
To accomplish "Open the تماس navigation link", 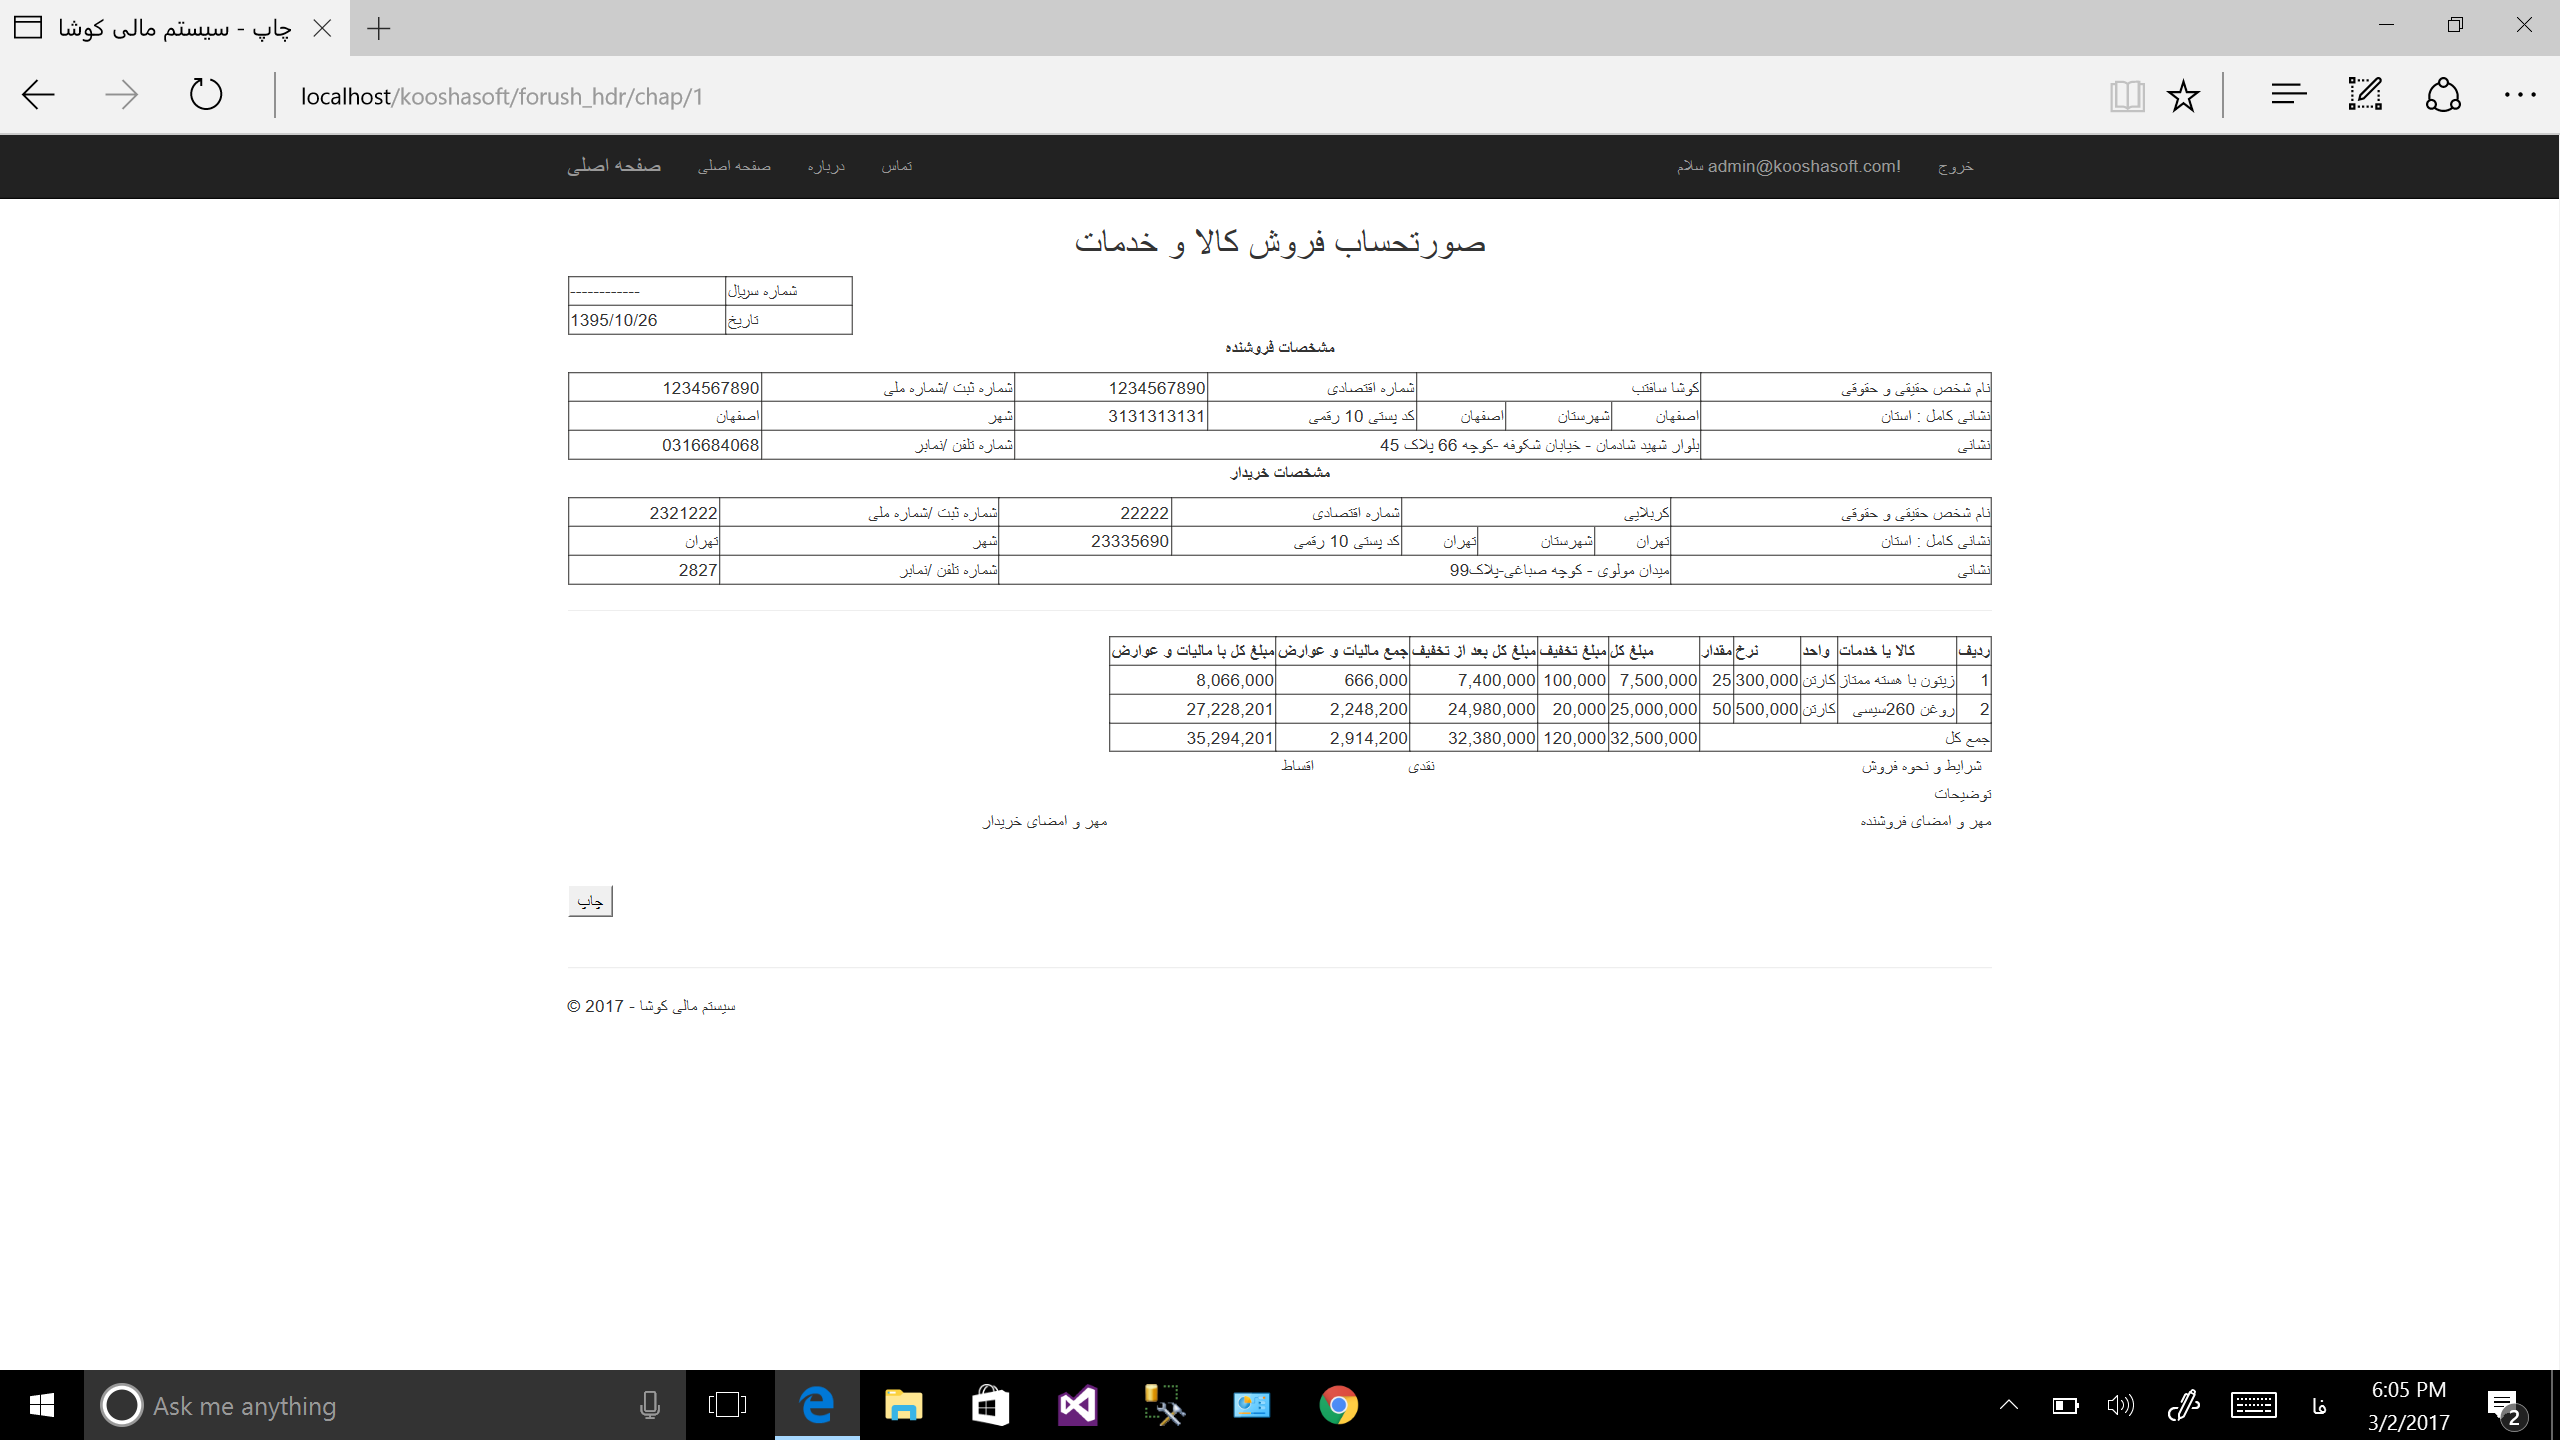I will (896, 166).
